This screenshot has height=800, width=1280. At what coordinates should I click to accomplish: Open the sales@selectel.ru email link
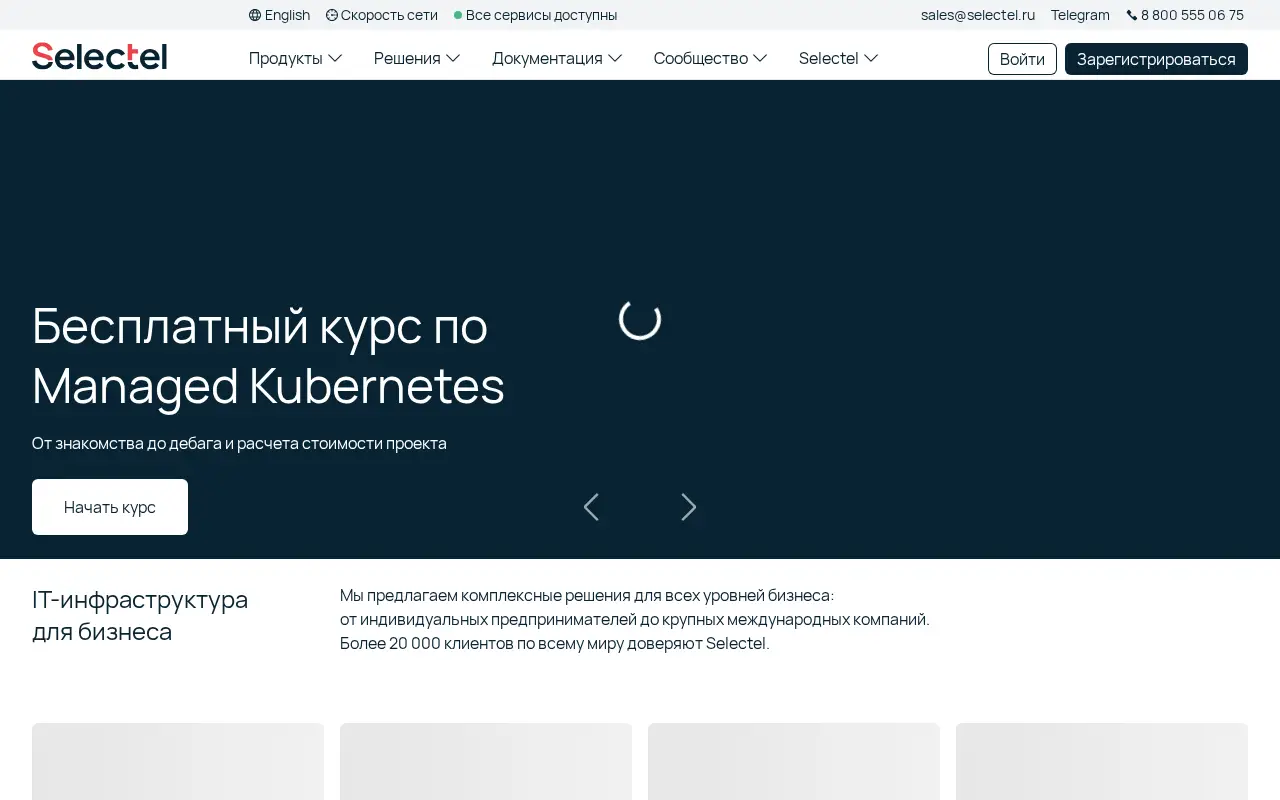pos(978,15)
